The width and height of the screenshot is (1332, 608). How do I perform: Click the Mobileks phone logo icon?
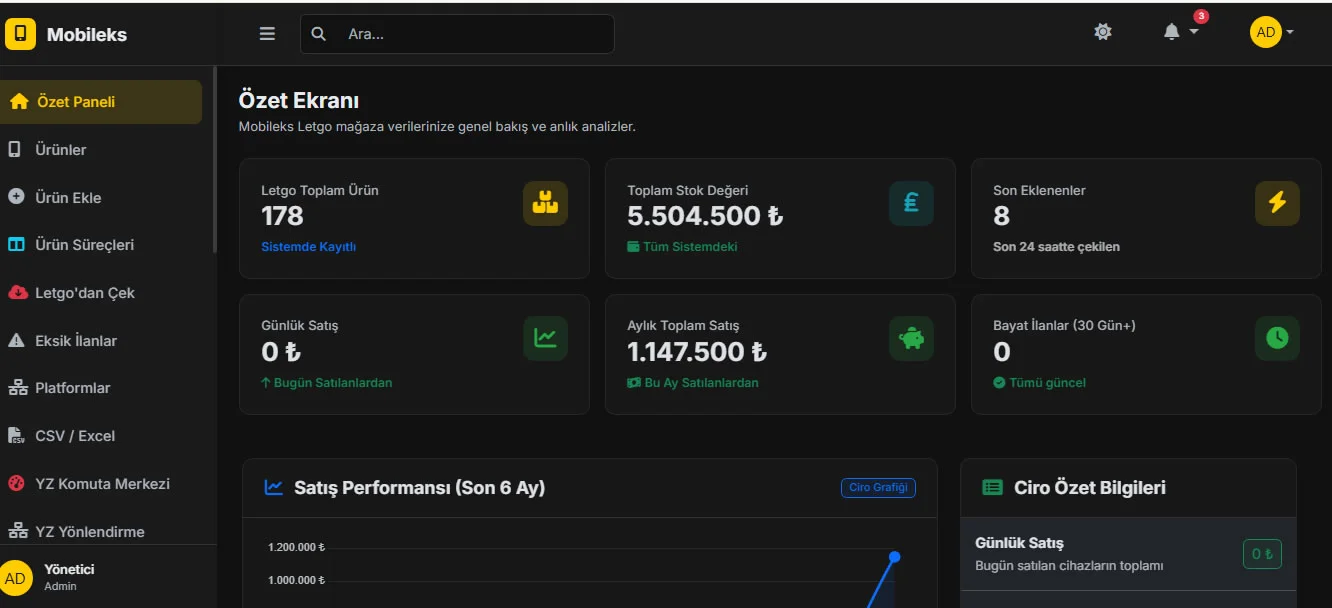point(20,34)
